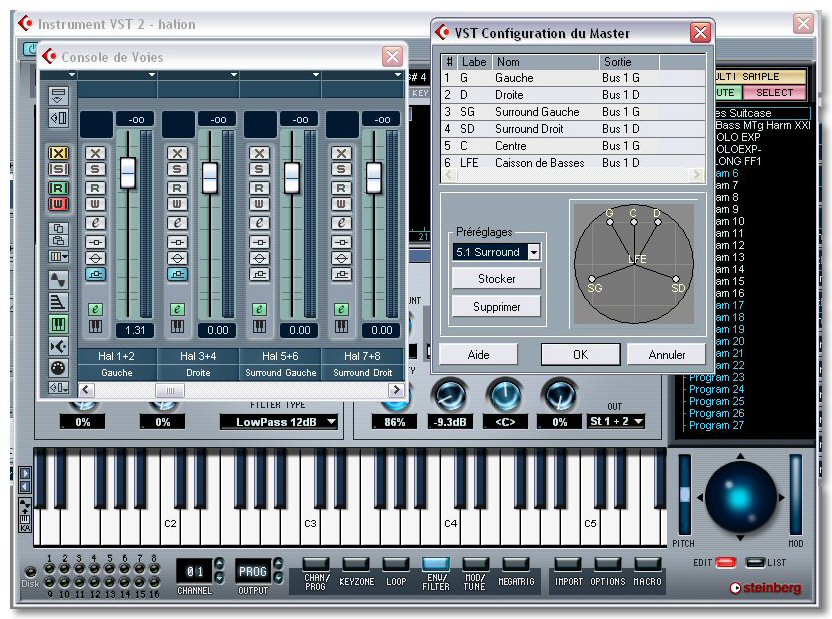Toggle global mute in mixer common panel
832x619 pixels.
coord(58,153)
